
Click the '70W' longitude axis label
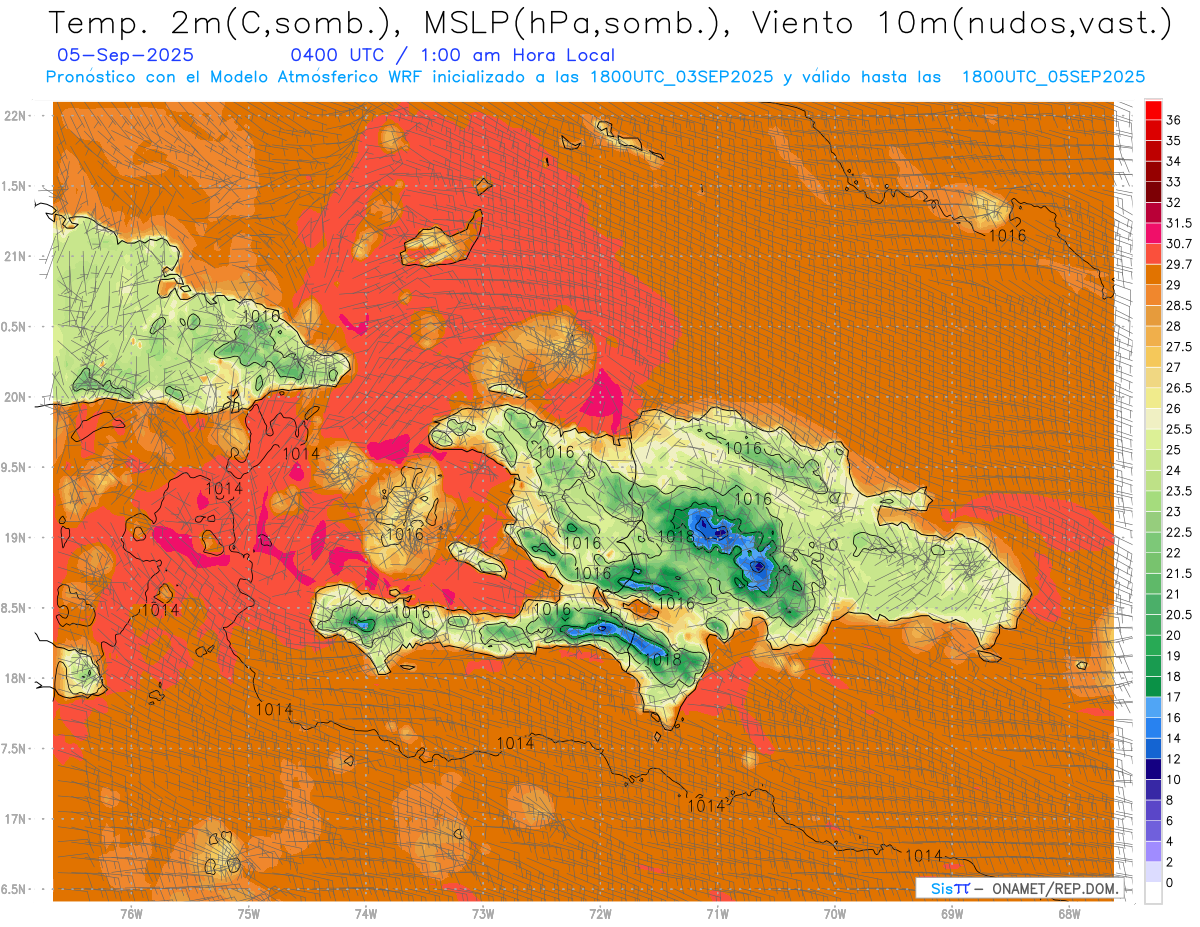coord(835,913)
